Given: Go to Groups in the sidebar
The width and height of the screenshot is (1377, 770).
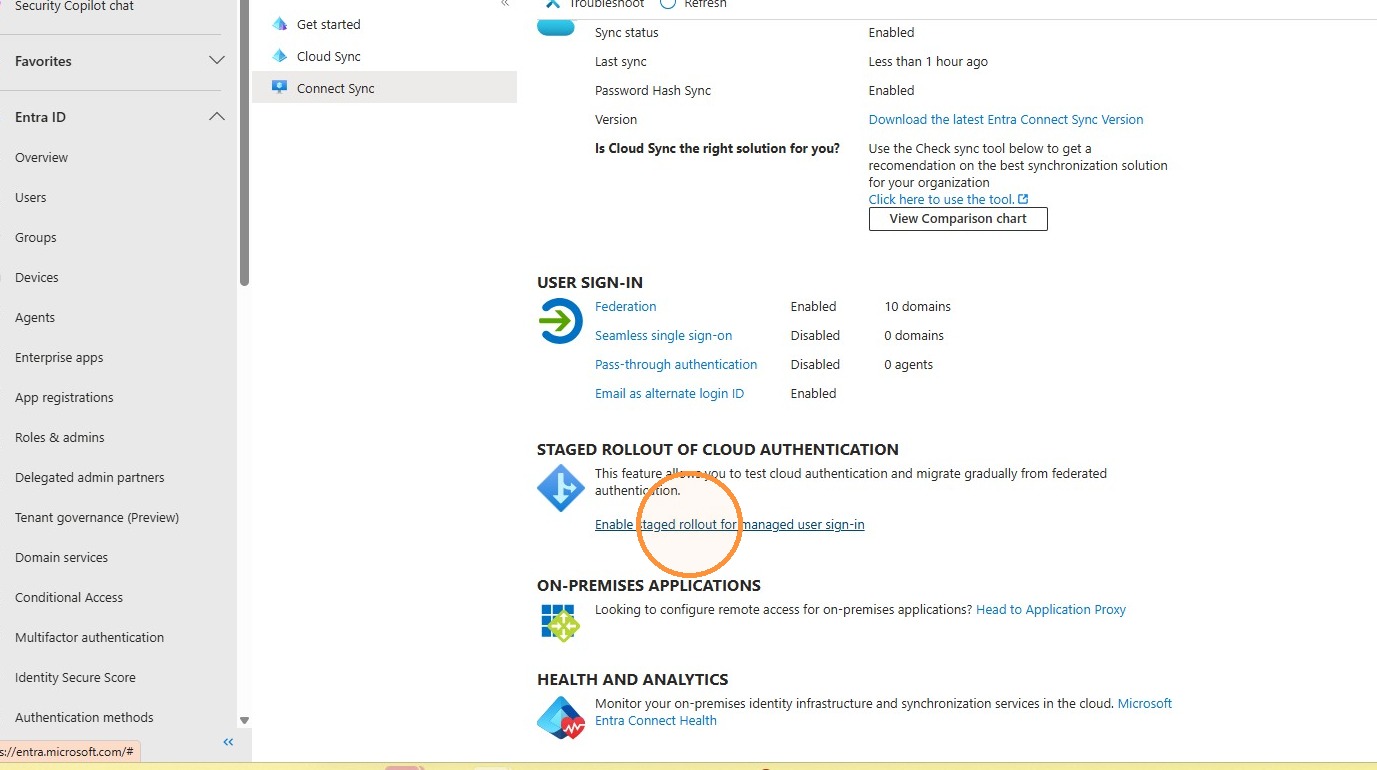Looking at the screenshot, I should click(x=35, y=237).
